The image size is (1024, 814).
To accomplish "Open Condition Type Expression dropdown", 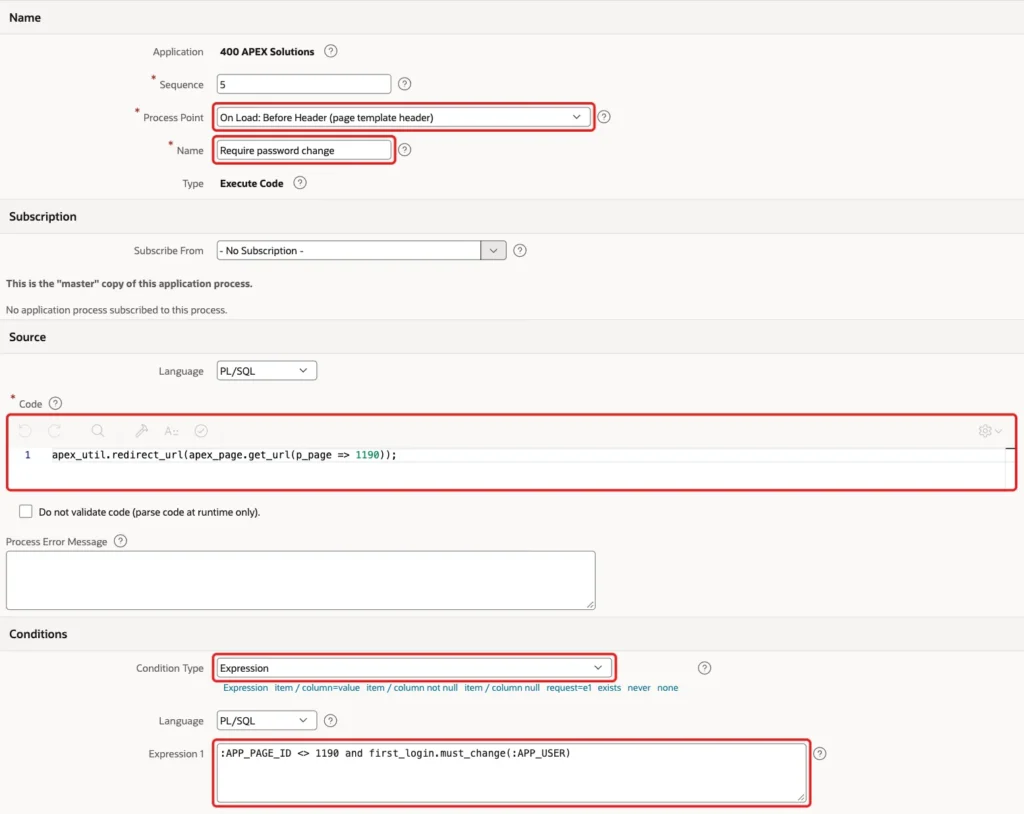I will click(413, 668).
